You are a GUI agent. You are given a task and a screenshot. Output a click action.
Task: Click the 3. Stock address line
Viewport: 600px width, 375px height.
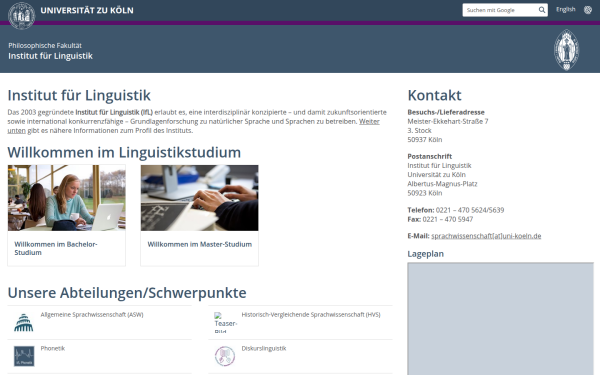419,130
